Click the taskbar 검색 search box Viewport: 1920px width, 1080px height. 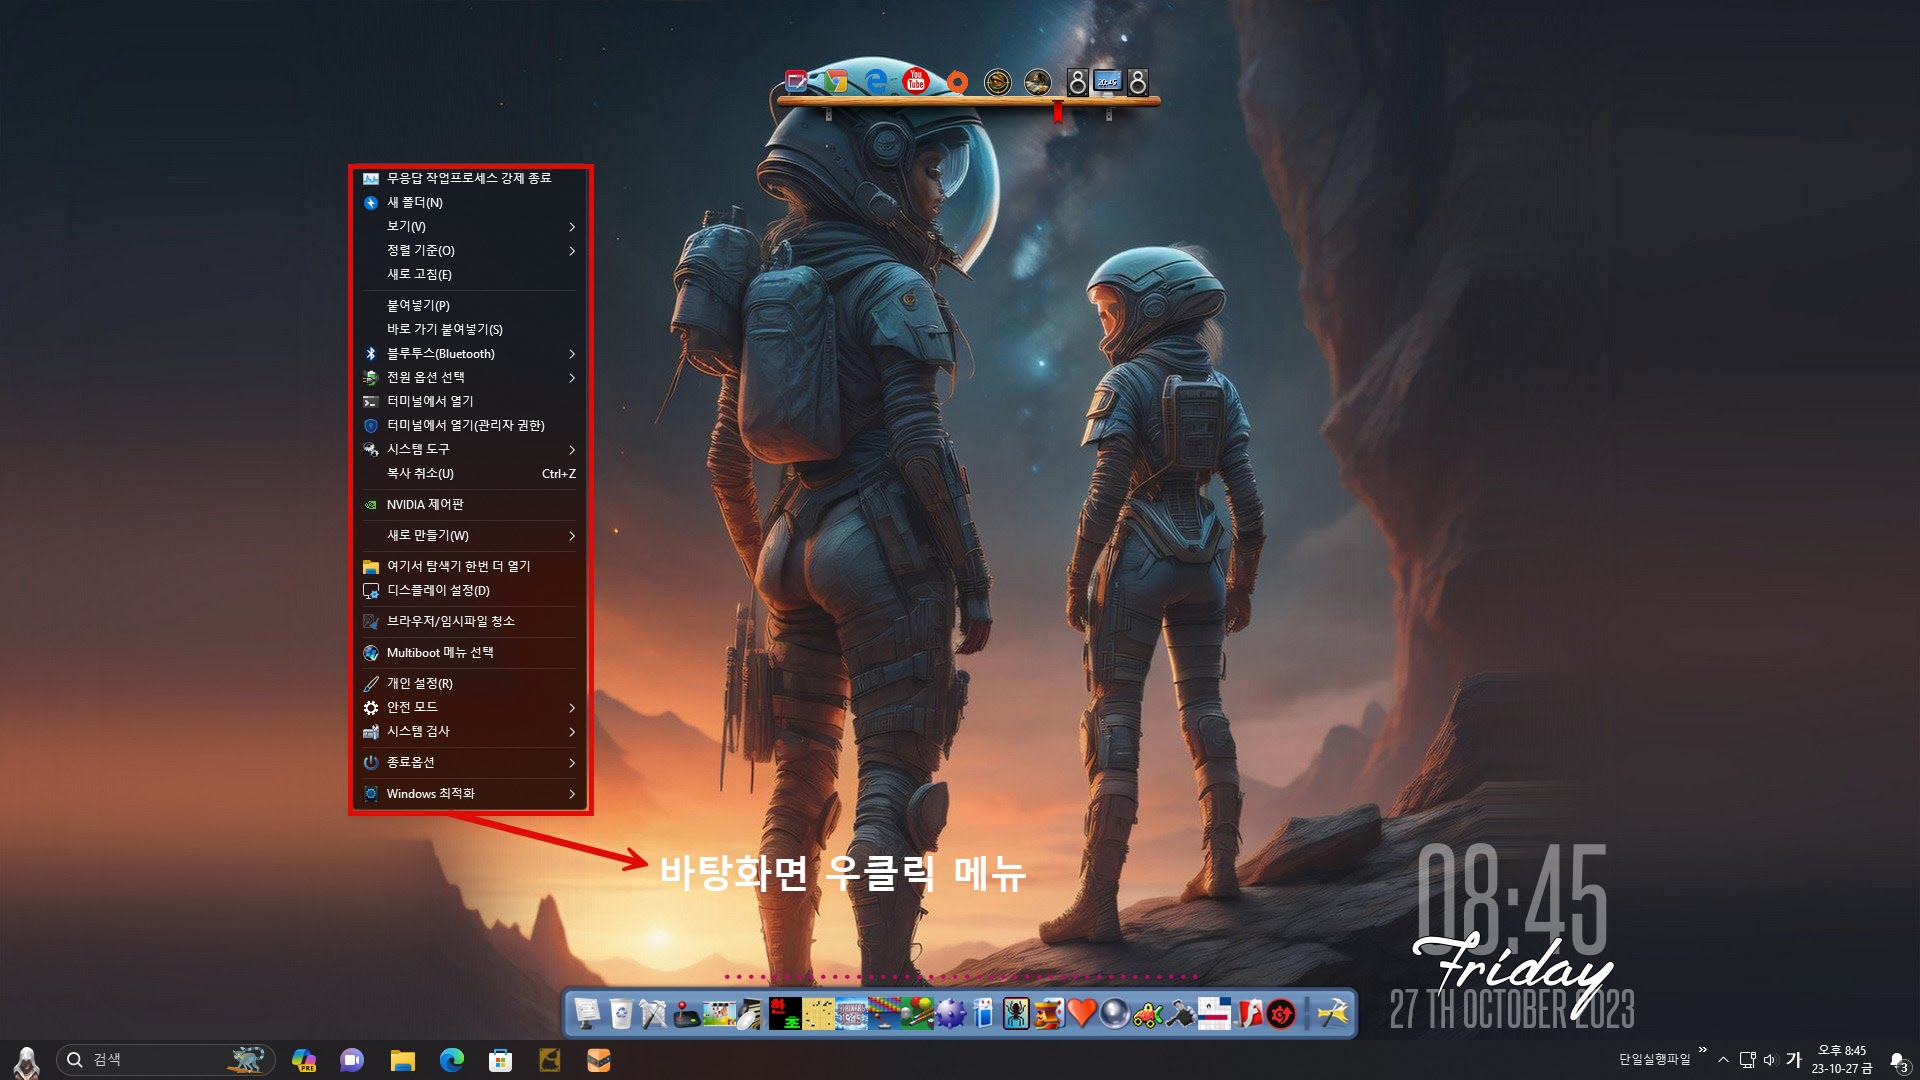tap(166, 1060)
